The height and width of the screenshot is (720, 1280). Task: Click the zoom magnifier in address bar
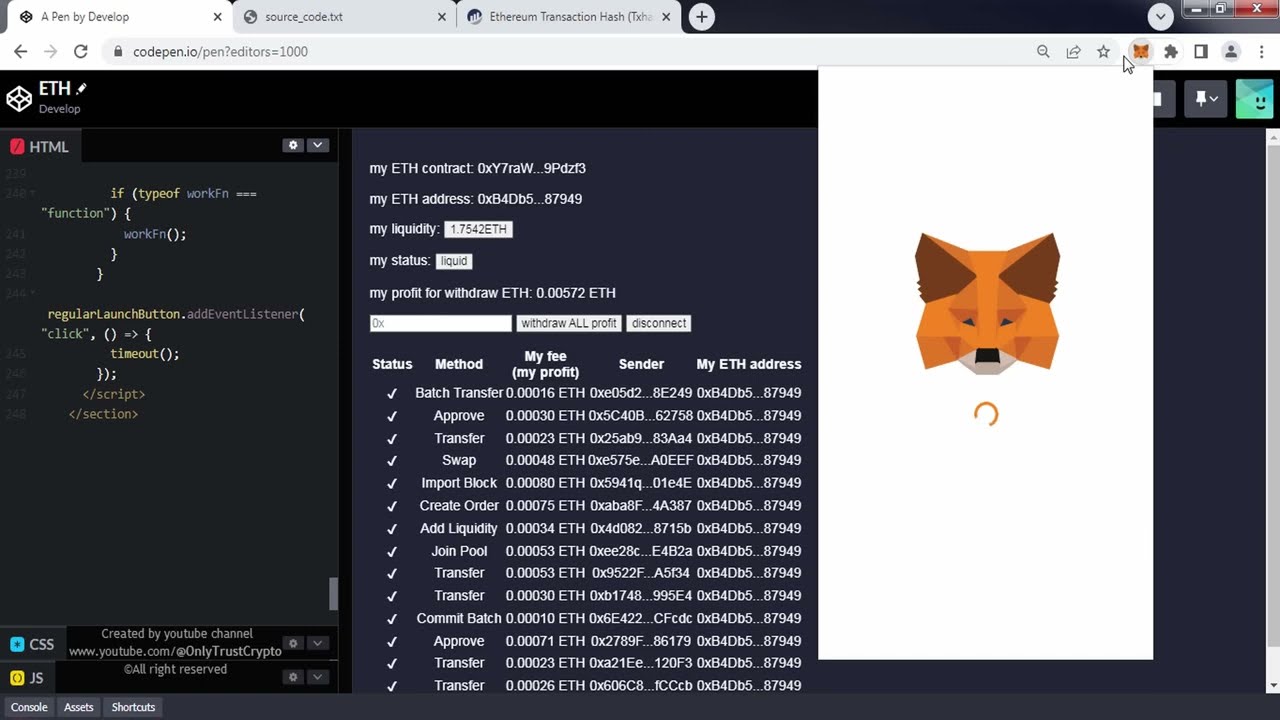pyautogui.click(x=1043, y=51)
